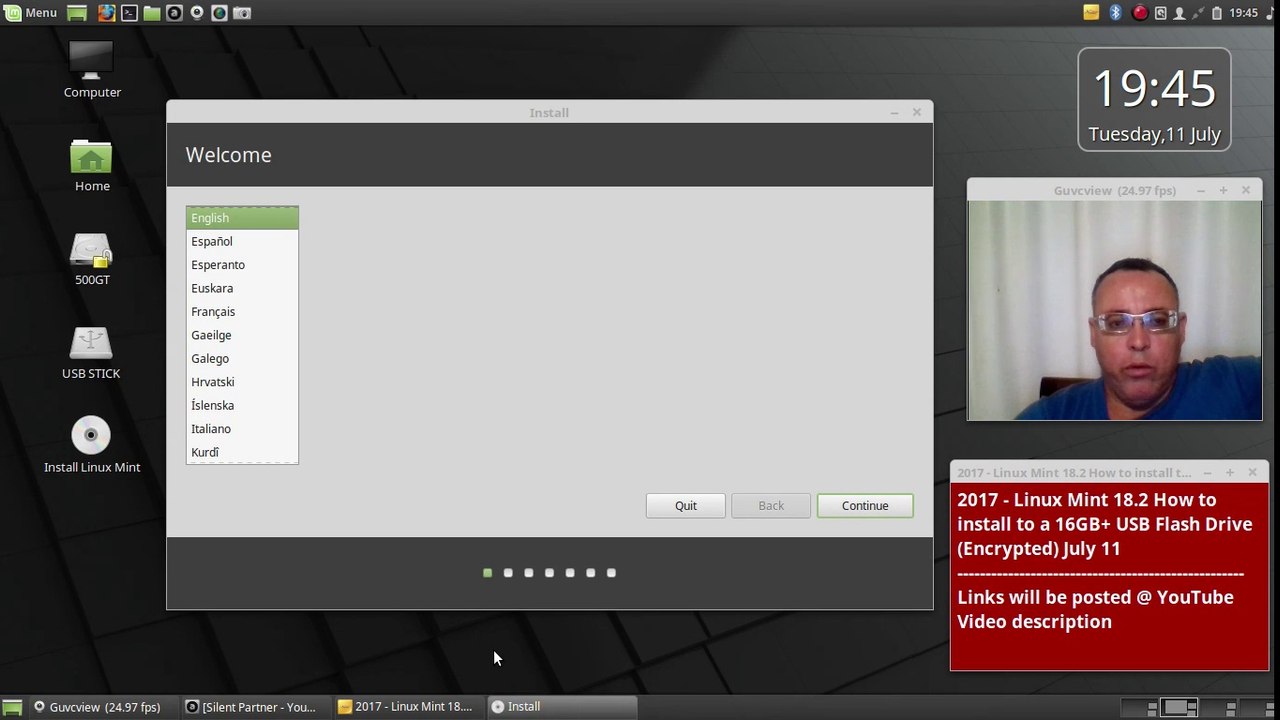1280x720 pixels.
Task: Click the desktop clock widget showing 19:45
Action: pos(1154,100)
